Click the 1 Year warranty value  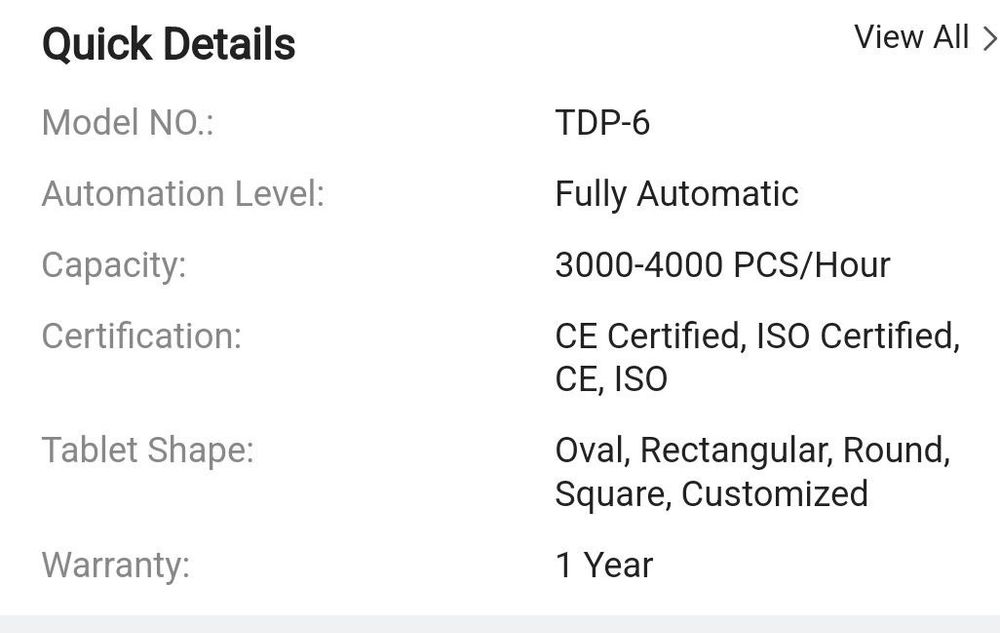(604, 565)
